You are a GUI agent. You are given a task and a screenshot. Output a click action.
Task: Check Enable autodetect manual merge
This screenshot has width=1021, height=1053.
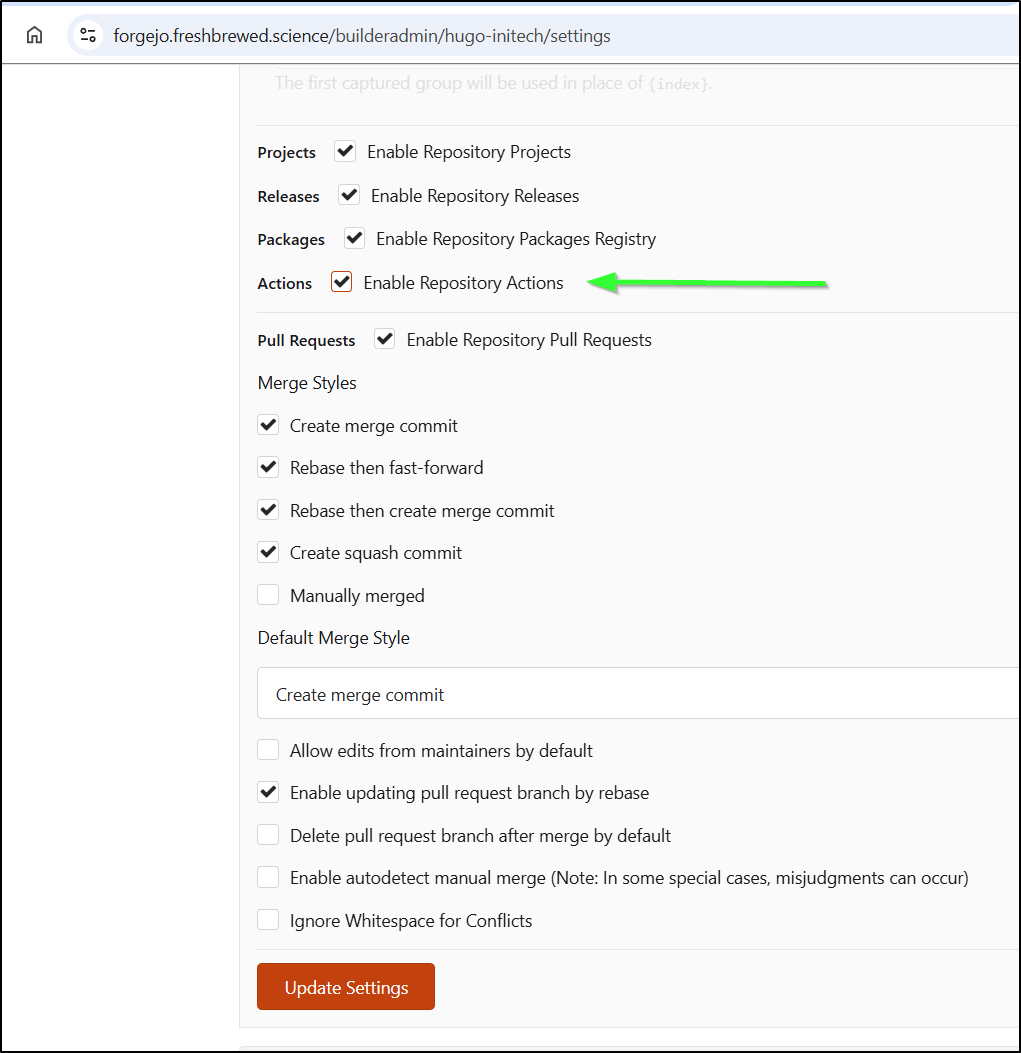(x=268, y=878)
